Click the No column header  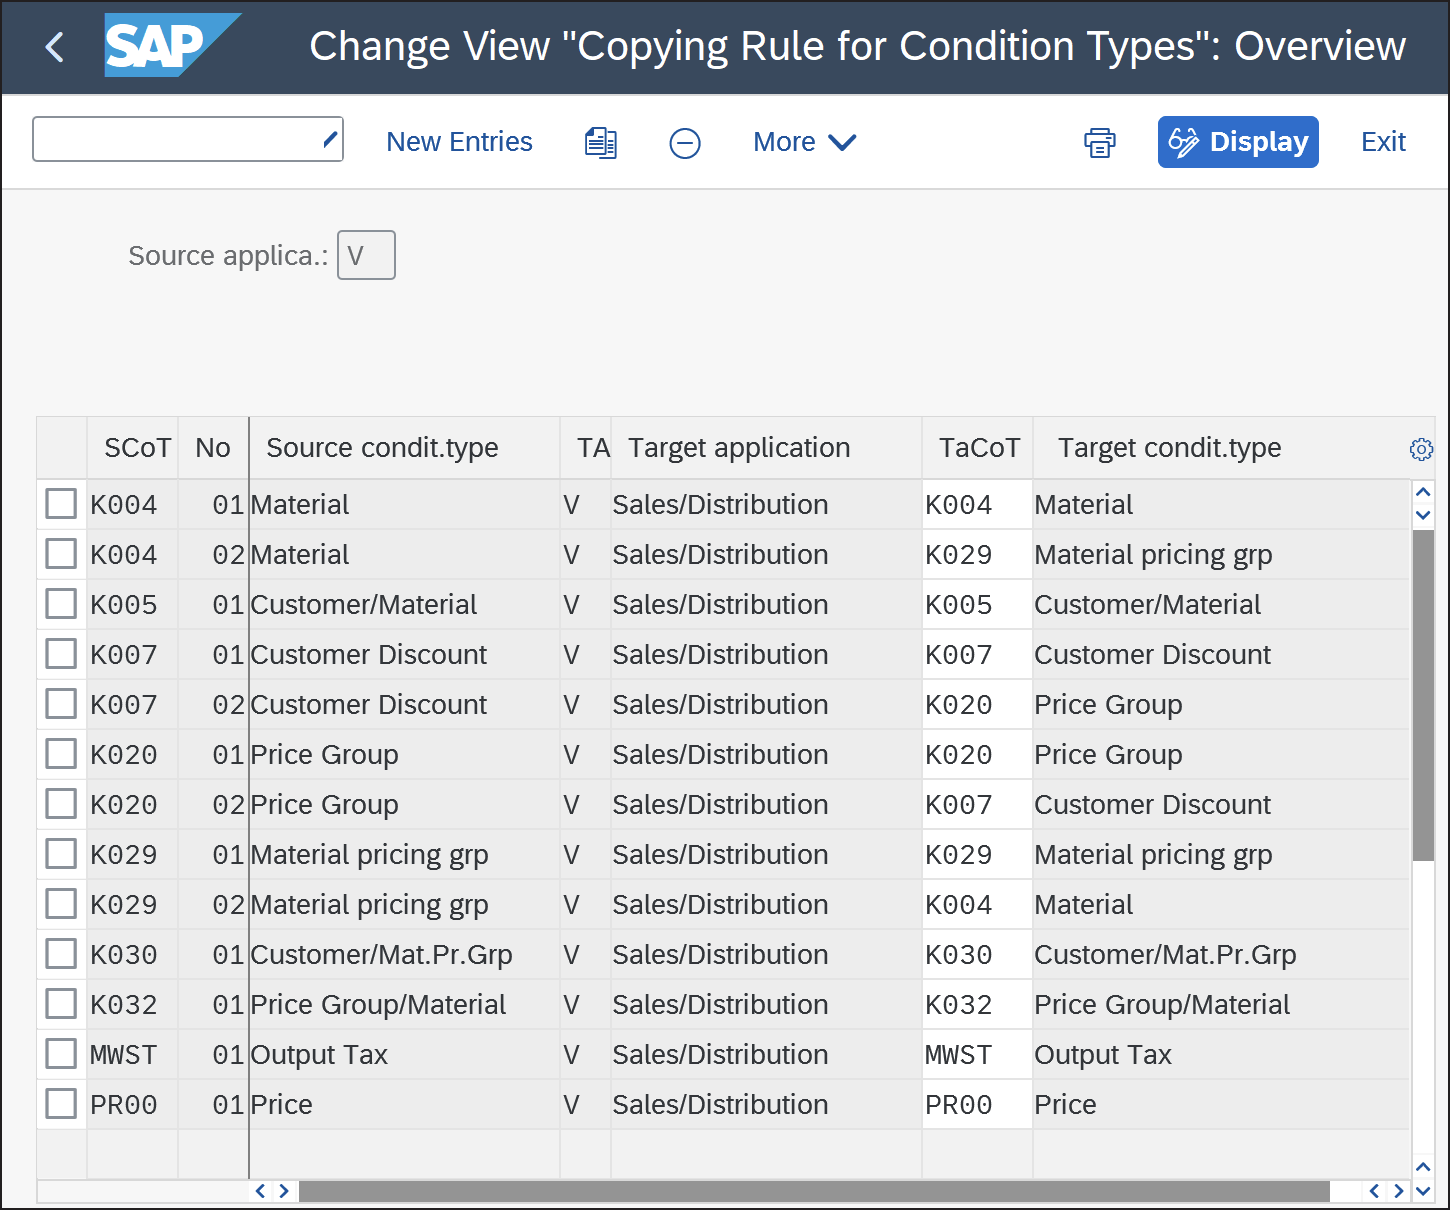pyautogui.click(x=213, y=448)
